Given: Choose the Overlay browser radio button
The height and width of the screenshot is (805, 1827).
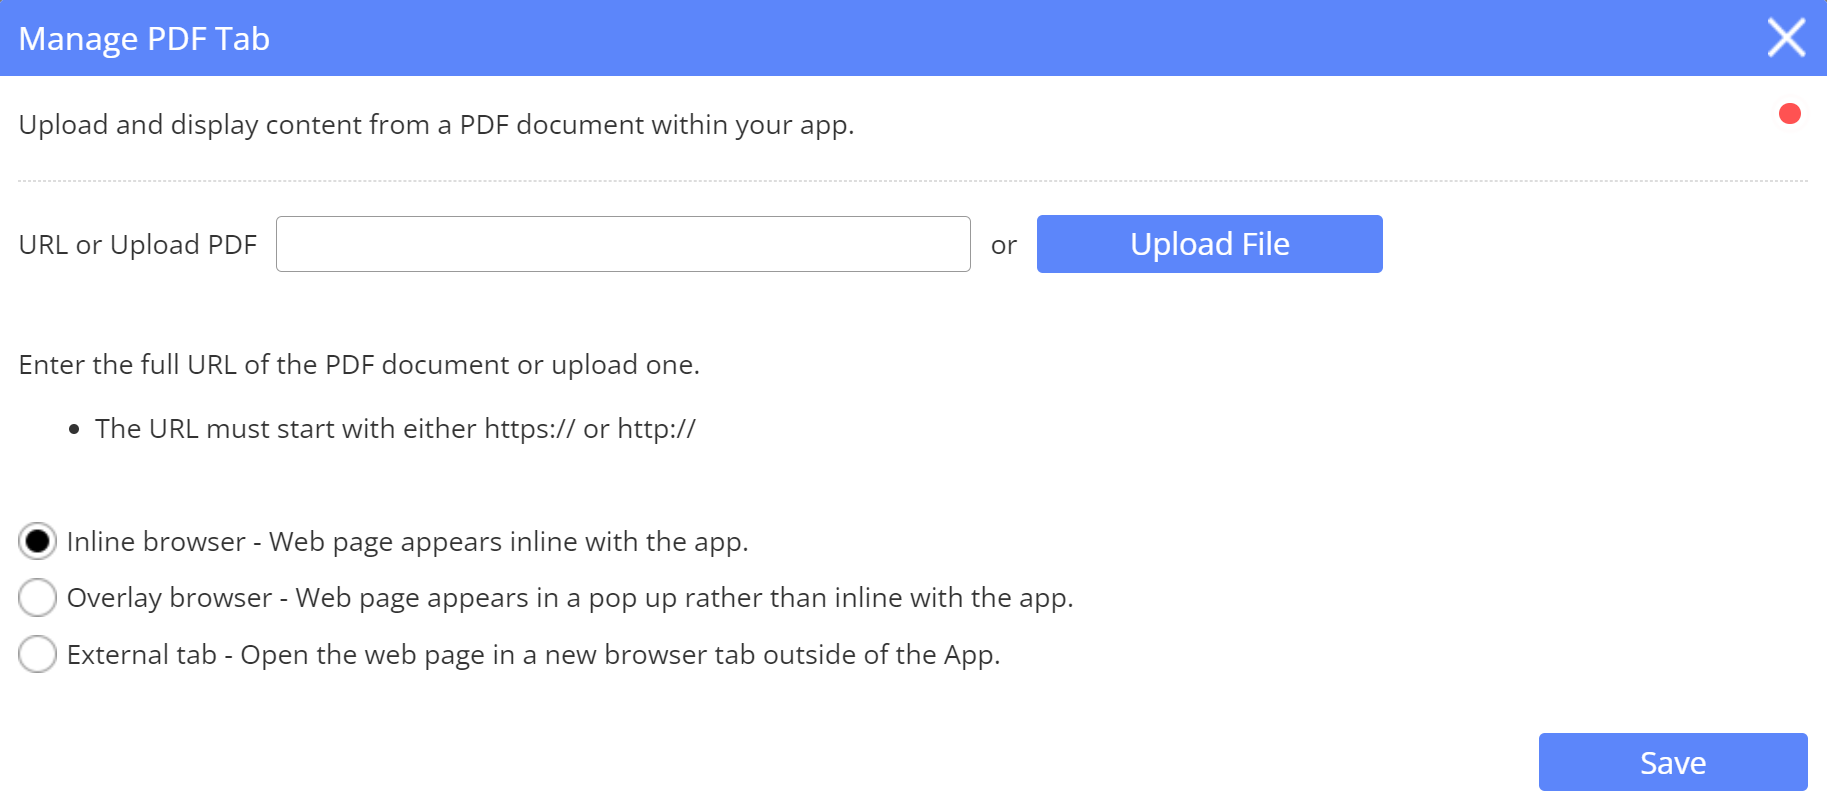Looking at the screenshot, I should point(38,598).
